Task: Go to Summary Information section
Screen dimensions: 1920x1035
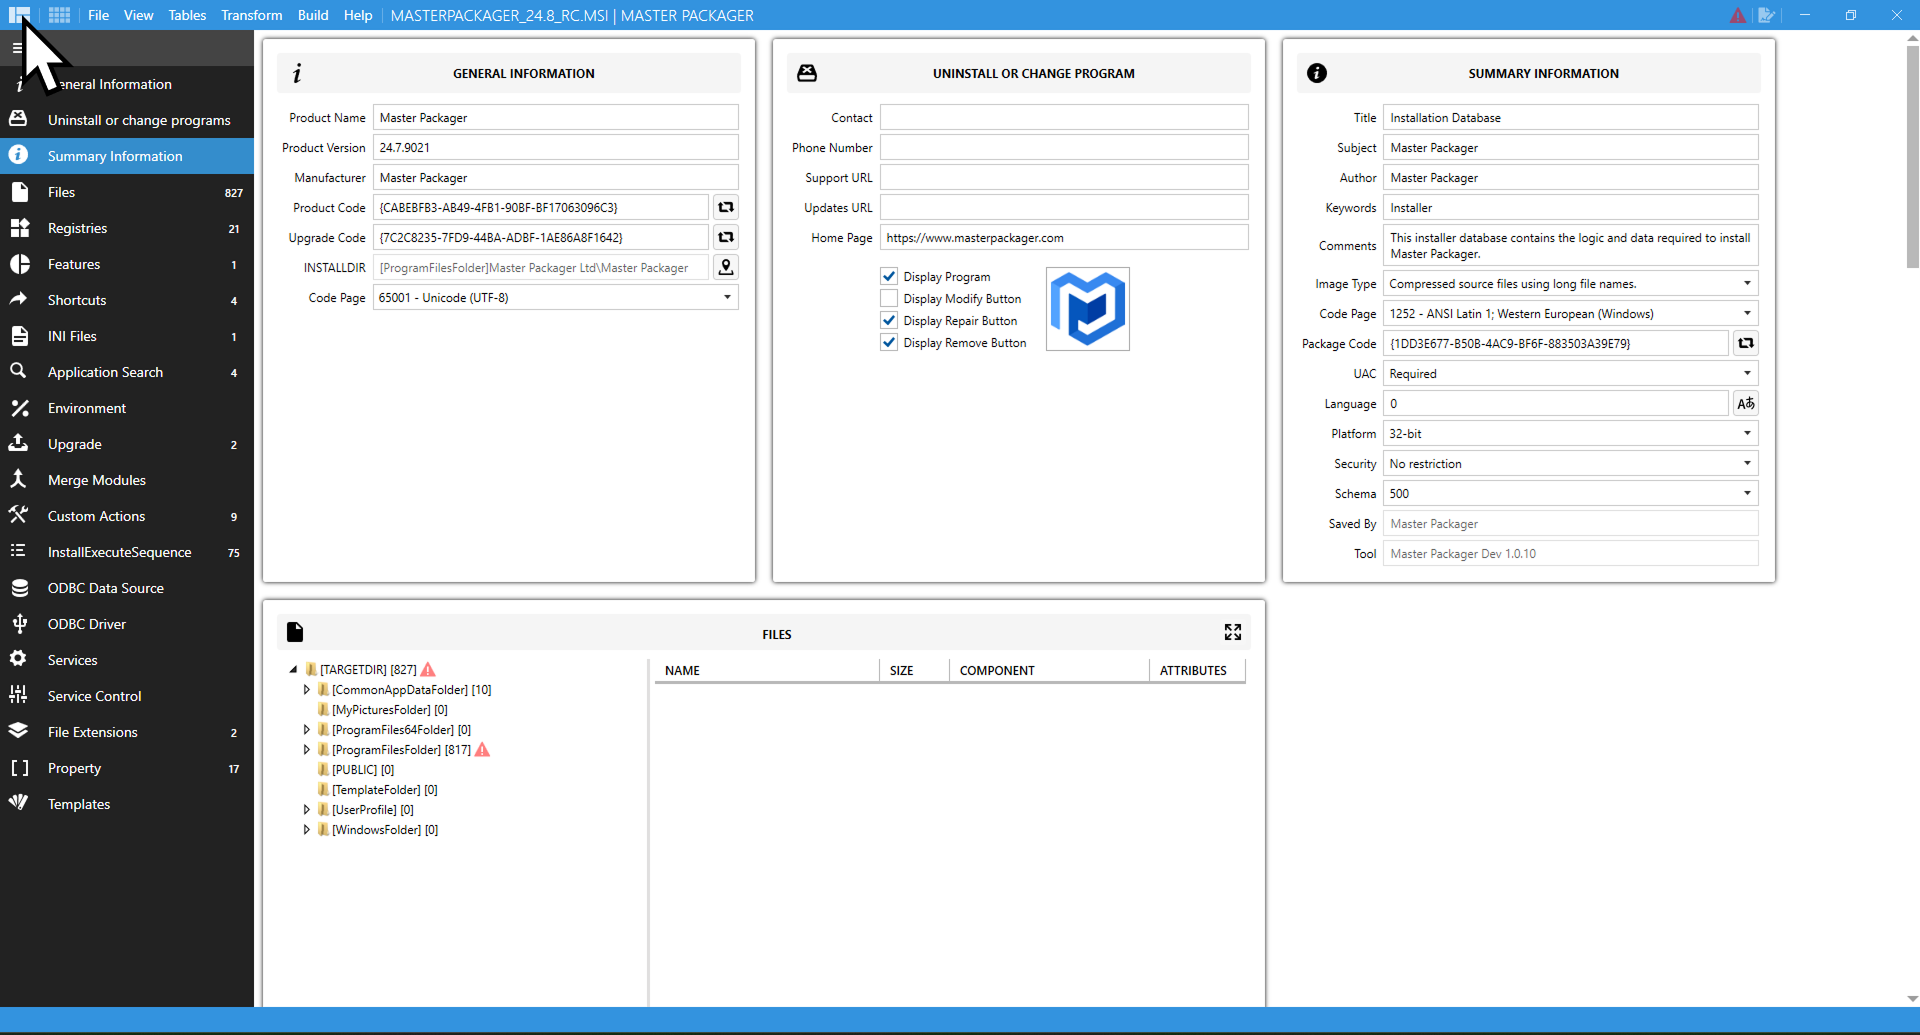Action: pos(127,156)
